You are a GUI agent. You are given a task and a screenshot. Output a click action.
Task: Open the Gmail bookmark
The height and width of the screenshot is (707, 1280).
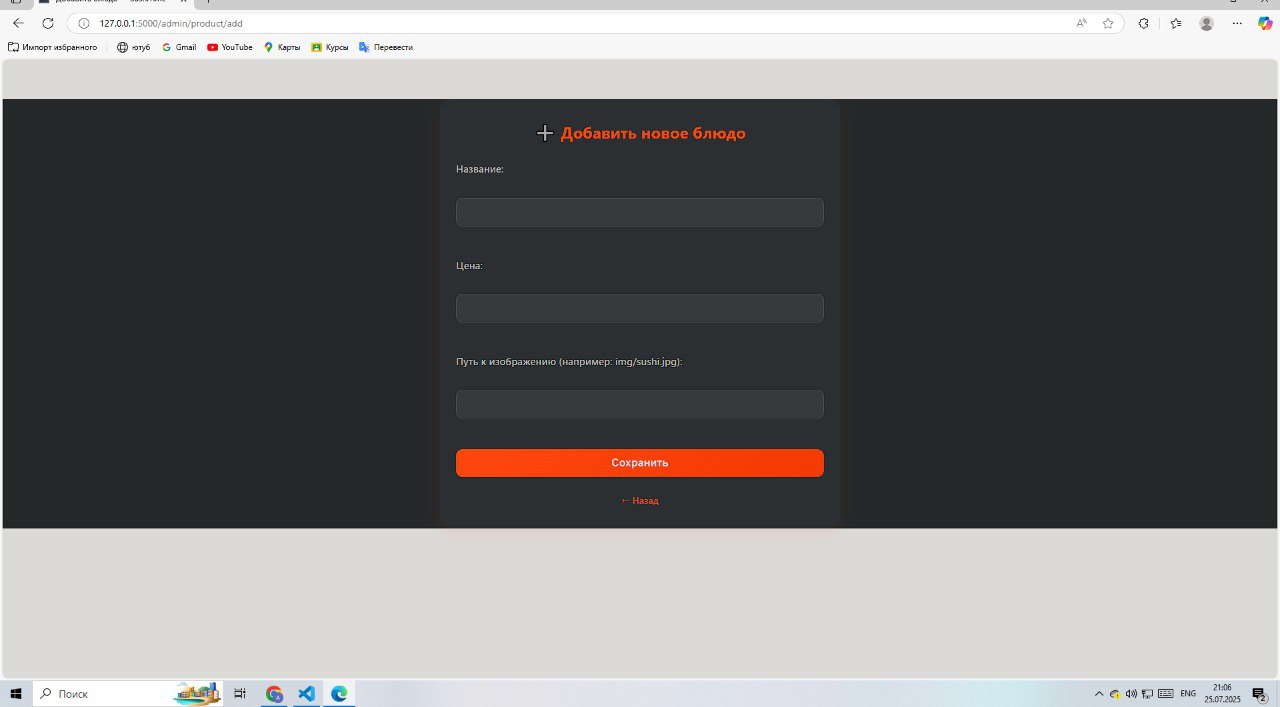pyautogui.click(x=179, y=47)
